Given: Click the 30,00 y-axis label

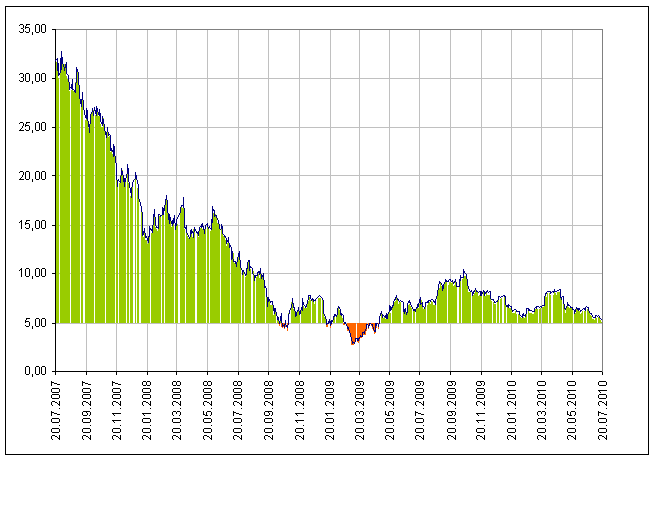Looking at the screenshot, I should [32, 78].
